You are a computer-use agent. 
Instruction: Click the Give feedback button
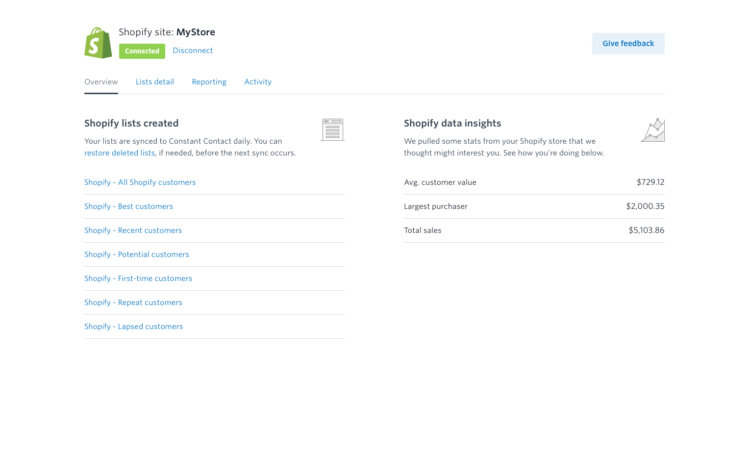coord(628,44)
